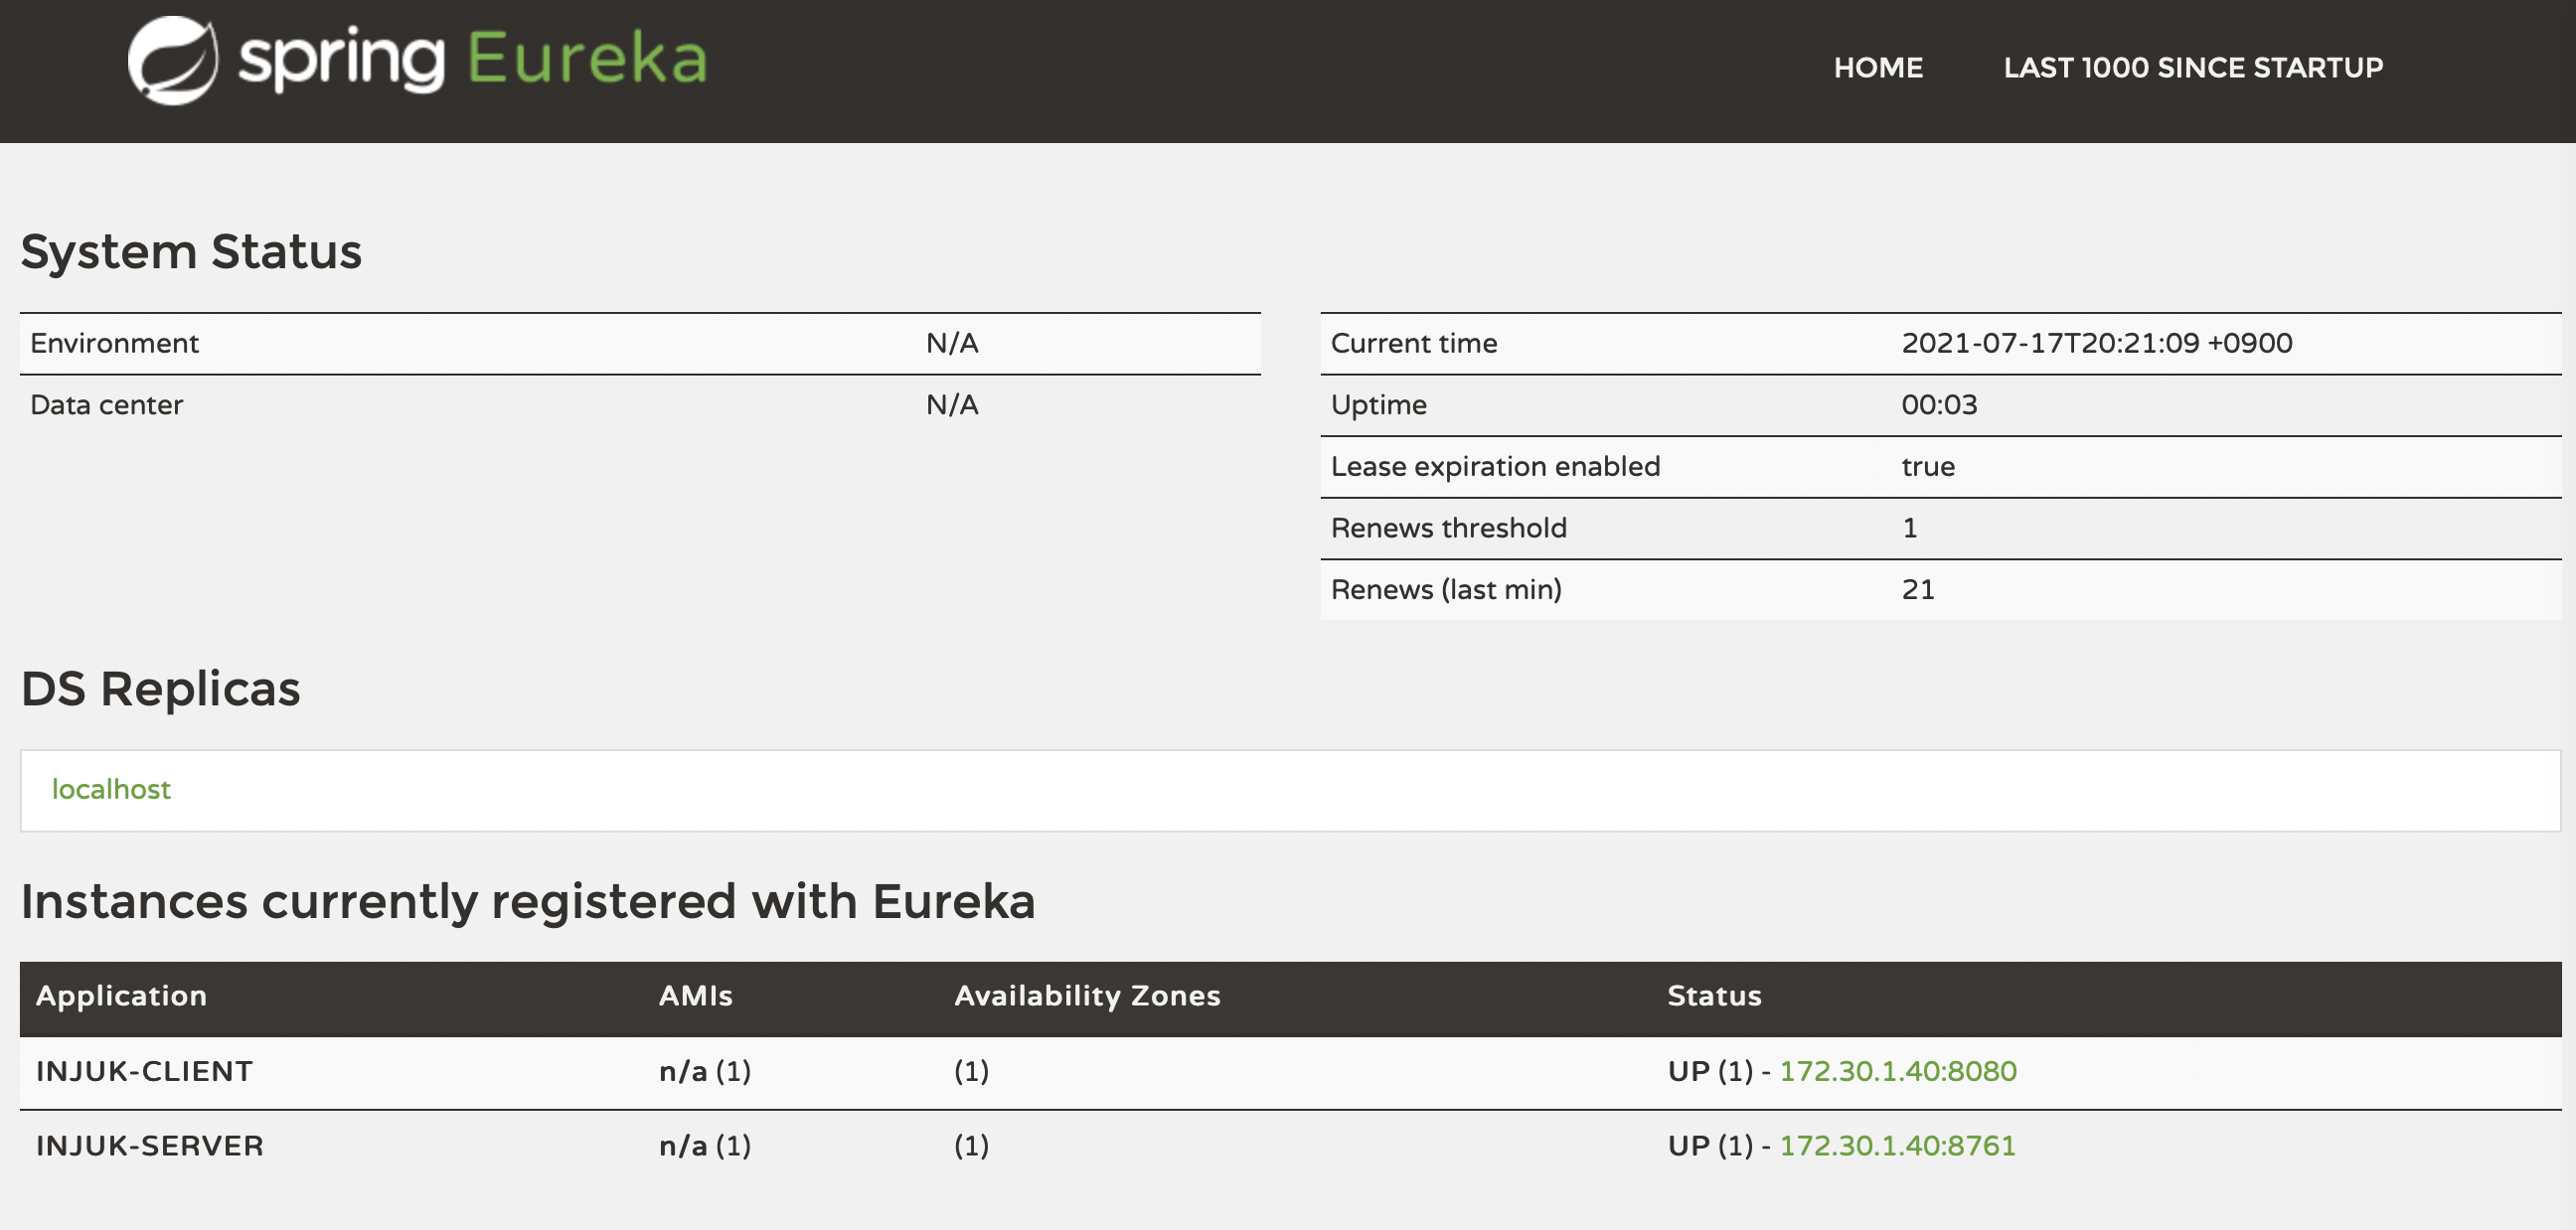This screenshot has width=2576, height=1230.
Task: Click the Environment row label
Action: point(114,343)
